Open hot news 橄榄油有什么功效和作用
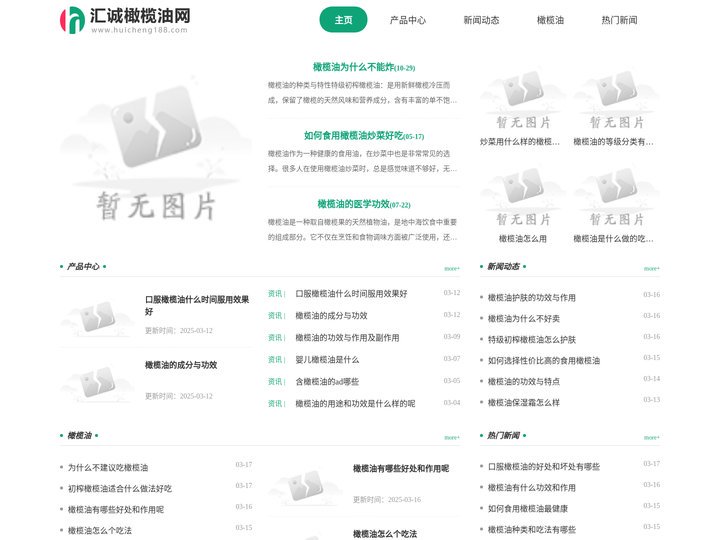Viewport: 720px width, 540px height. pyautogui.click(x=531, y=488)
